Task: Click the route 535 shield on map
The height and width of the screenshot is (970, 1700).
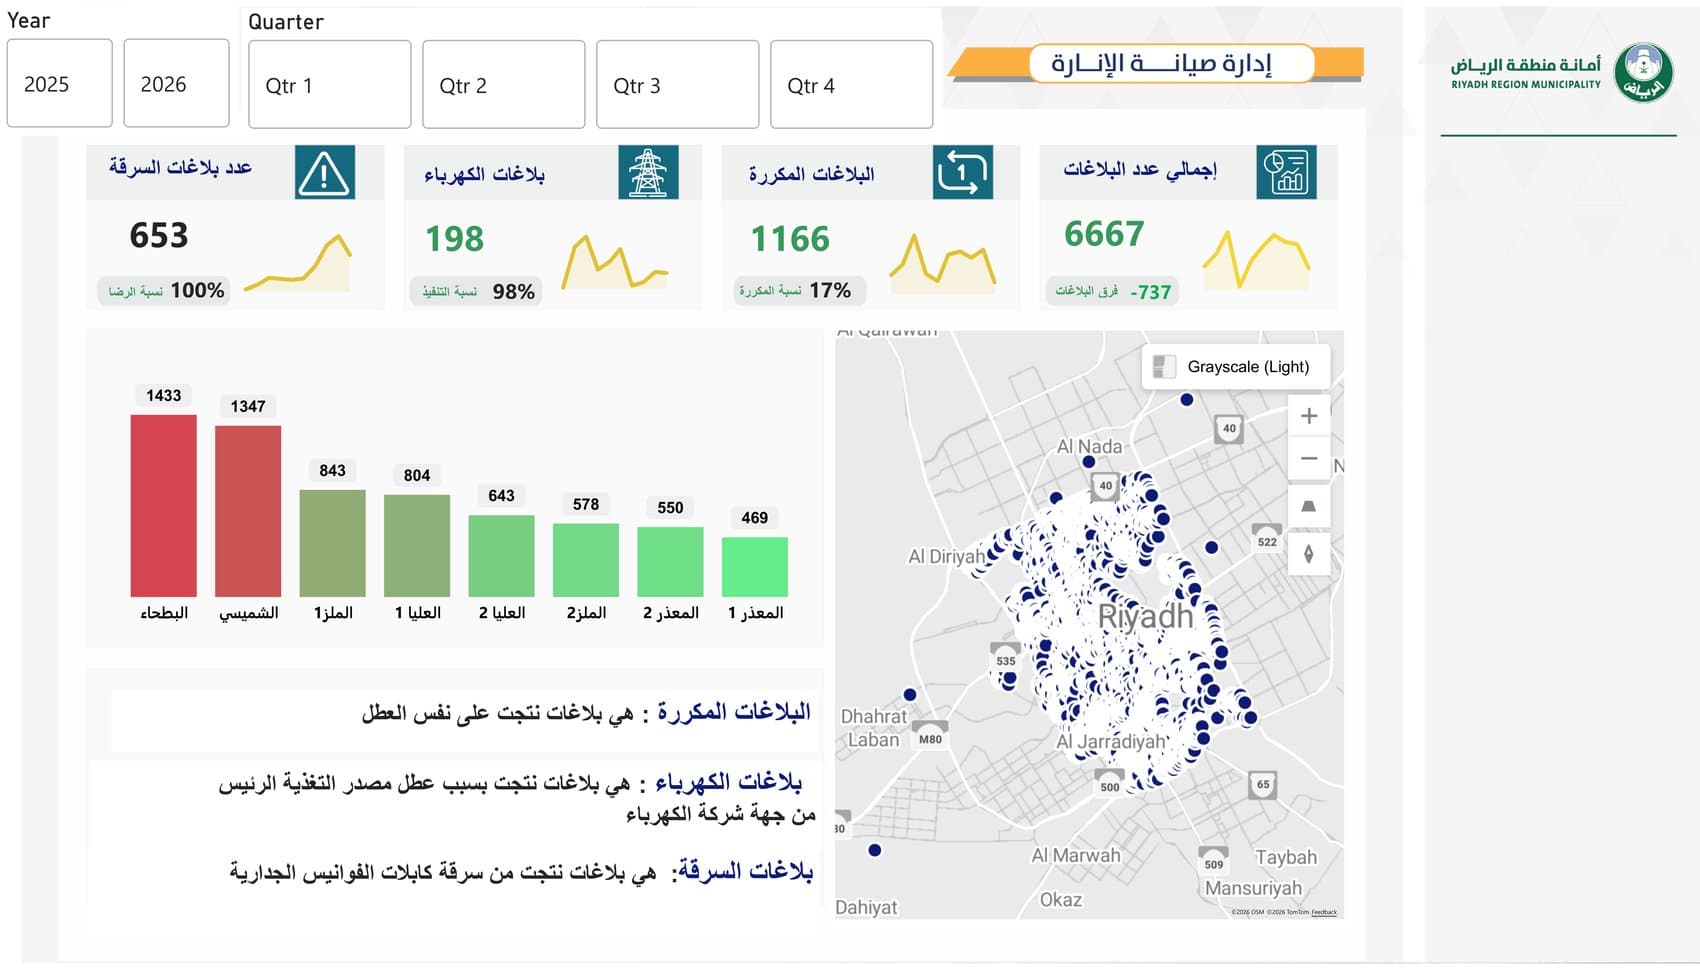Action: click(x=1006, y=657)
